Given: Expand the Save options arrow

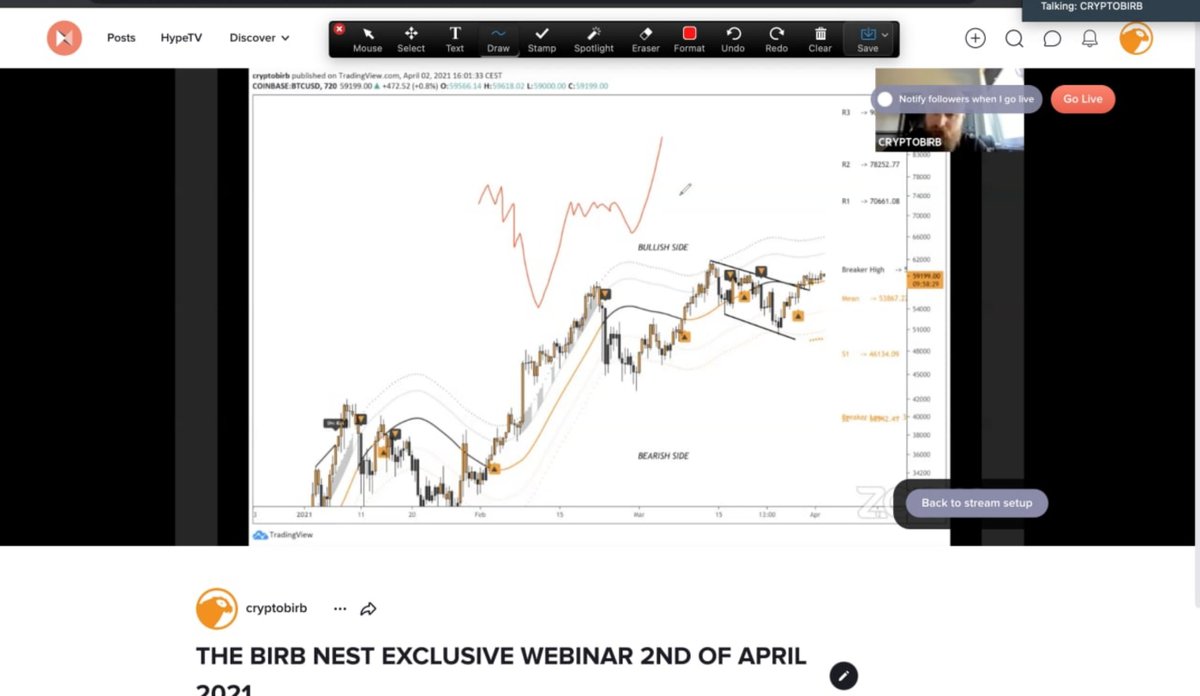Looking at the screenshot, I should click(885, 35).
